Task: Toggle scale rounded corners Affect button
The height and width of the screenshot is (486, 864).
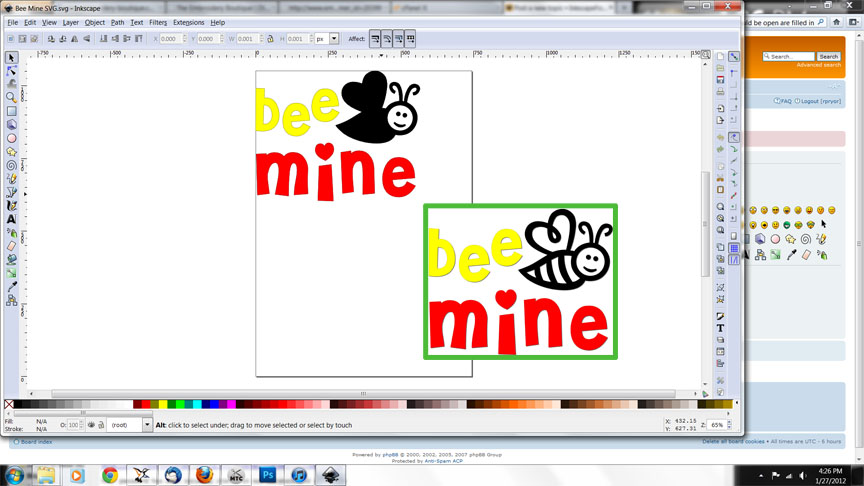Action: click(387, 39)
